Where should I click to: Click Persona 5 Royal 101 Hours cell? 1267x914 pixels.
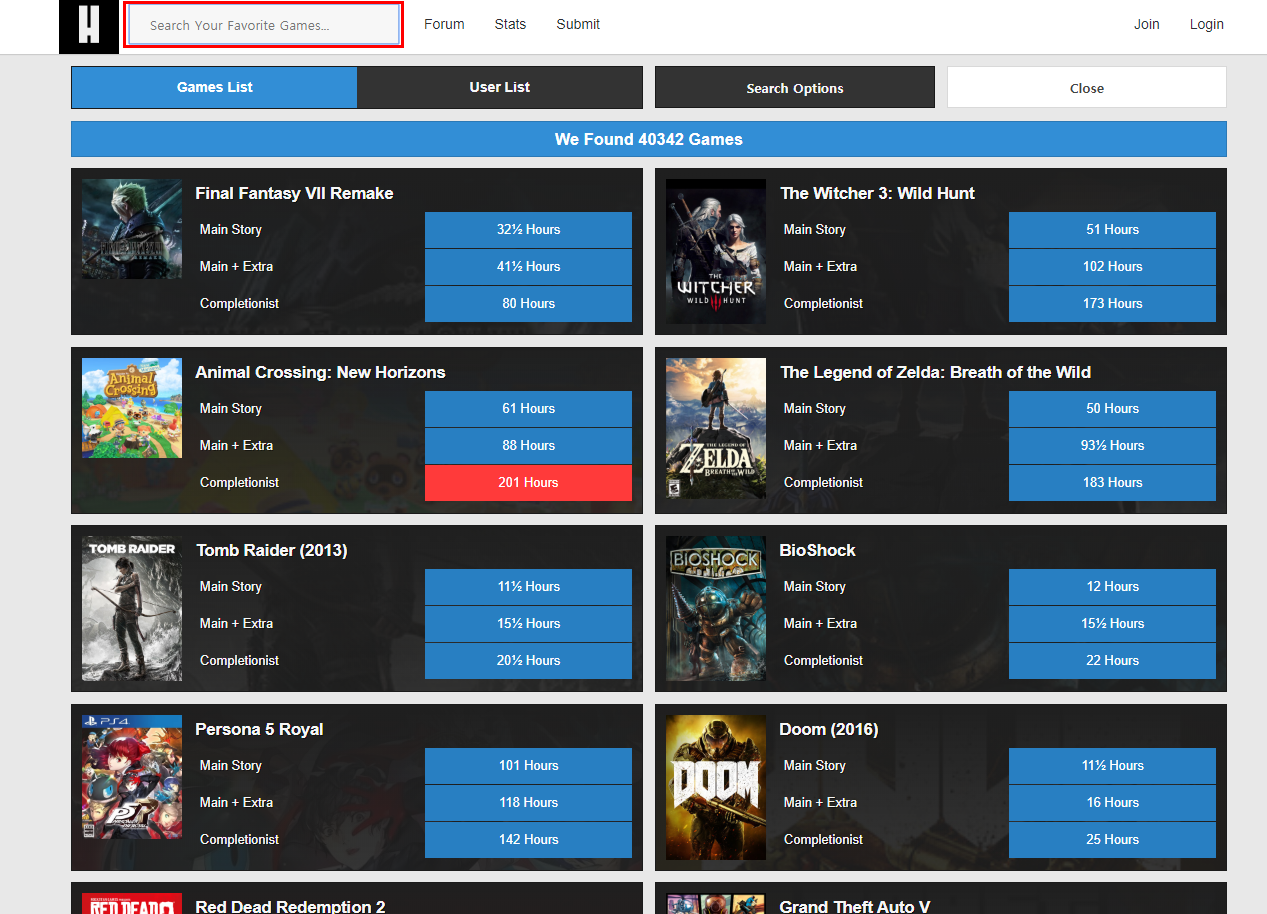click(528, 766)
